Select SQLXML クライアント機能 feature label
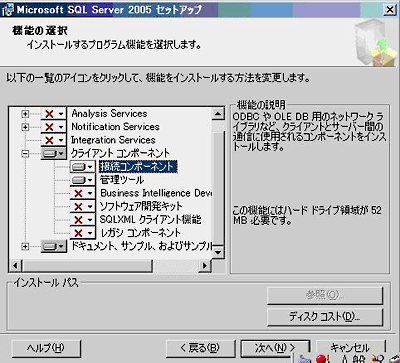This screenshot has height=363, width=400. (150, 220)
